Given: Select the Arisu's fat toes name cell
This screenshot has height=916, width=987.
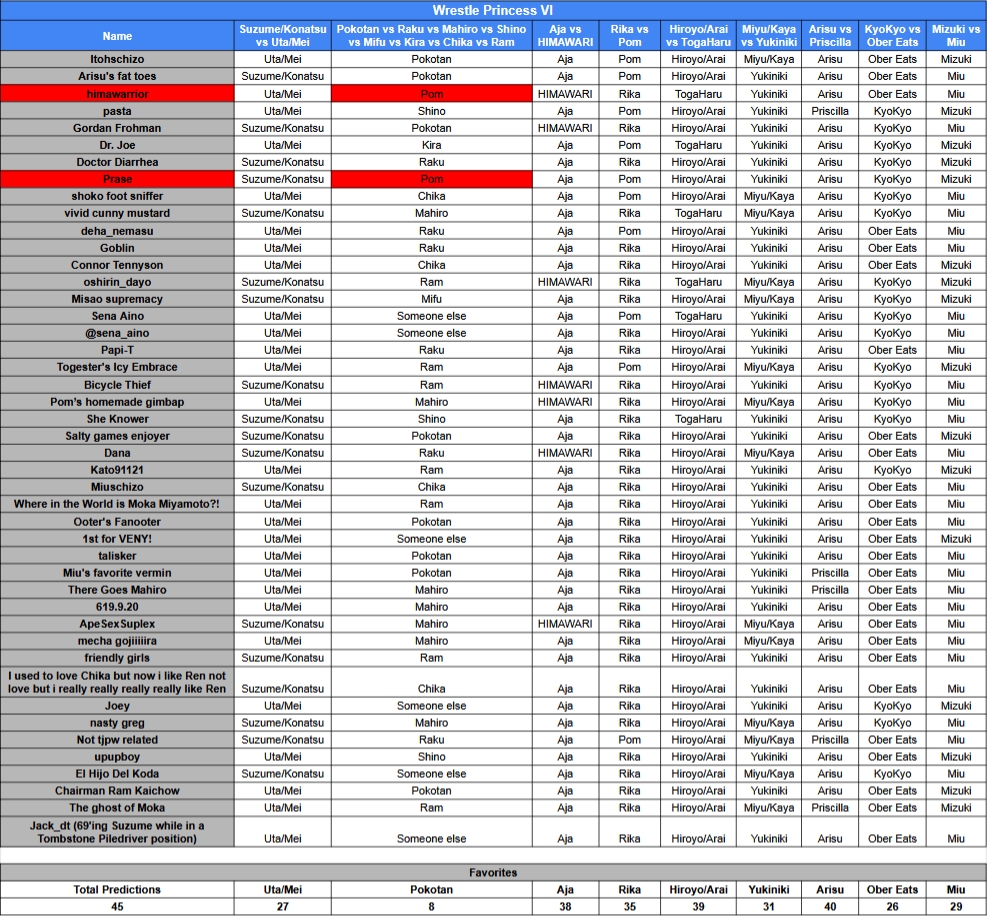Looking at the screenshot, I should (x=117, y=76).
